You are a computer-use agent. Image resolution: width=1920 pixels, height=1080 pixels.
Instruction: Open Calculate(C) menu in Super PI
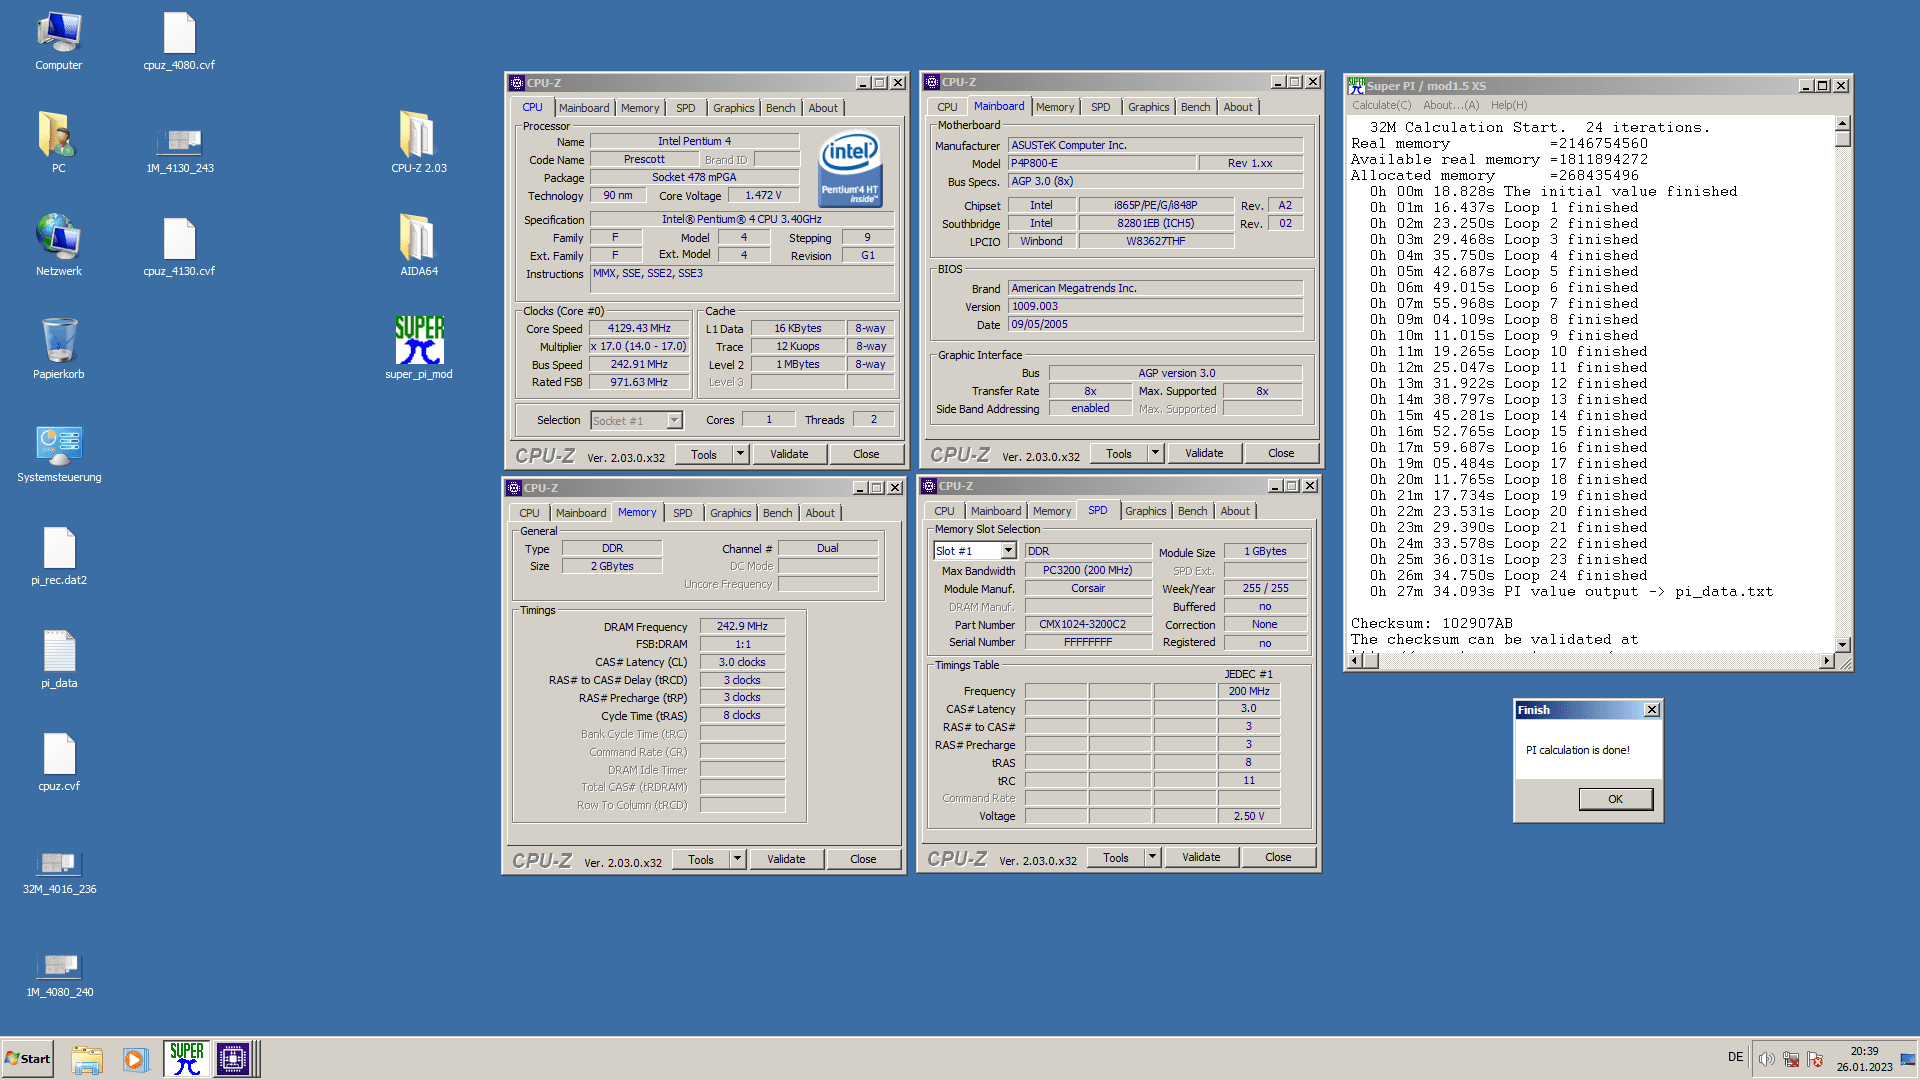click(1382, 105)
